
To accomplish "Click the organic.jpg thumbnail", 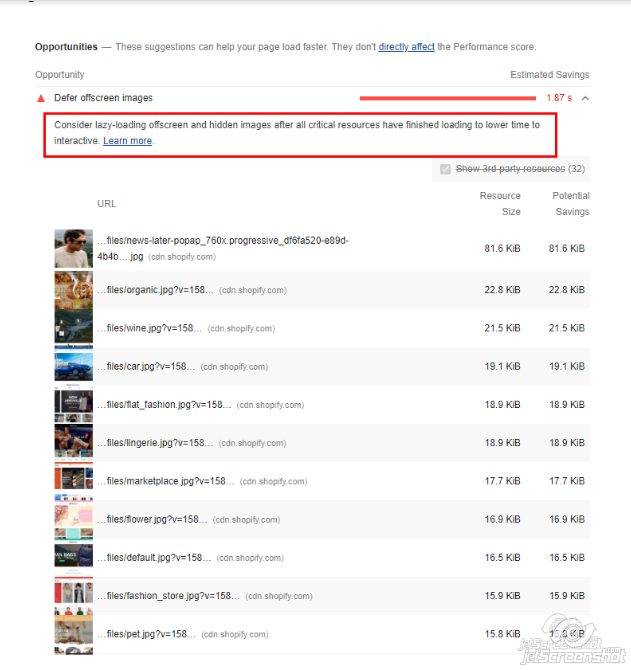I will tap(73, 290).
